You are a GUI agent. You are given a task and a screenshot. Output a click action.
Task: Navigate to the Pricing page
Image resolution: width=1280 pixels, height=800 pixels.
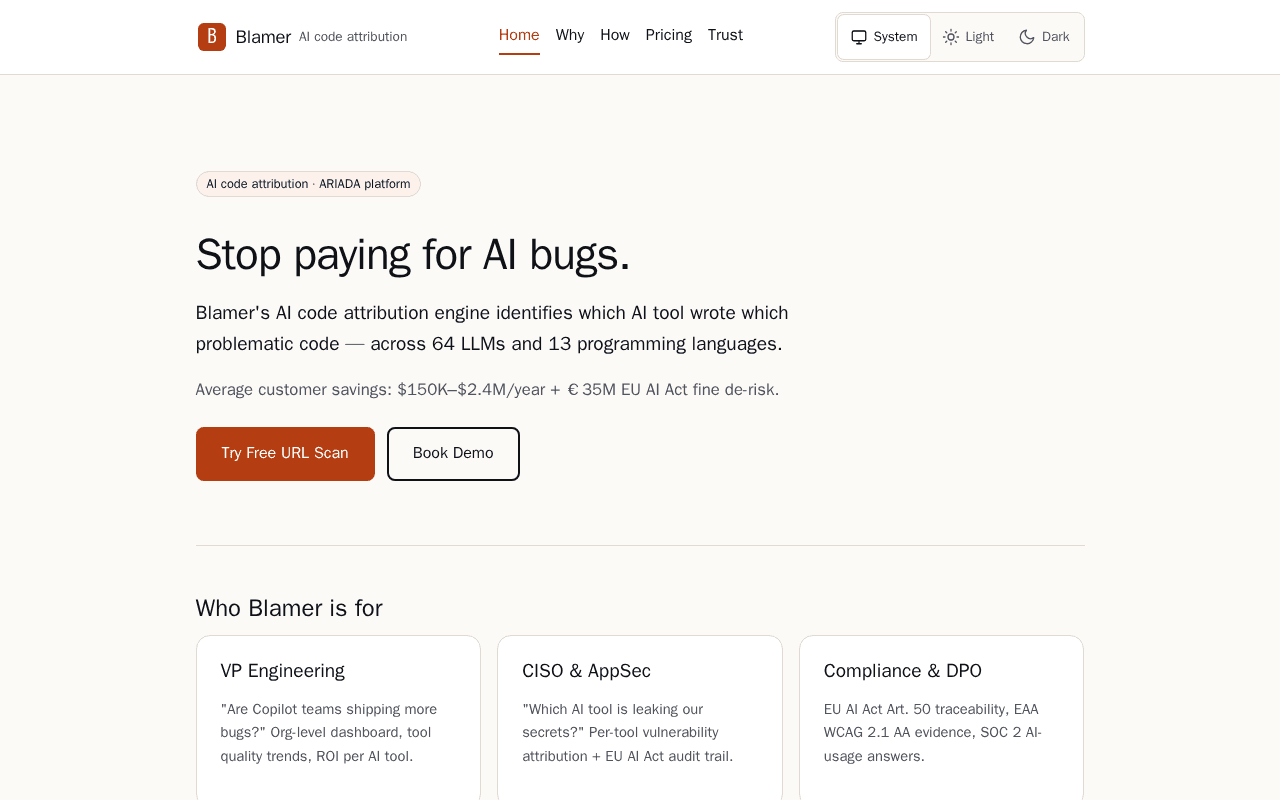pyautogui.click(x=669, y=35)
